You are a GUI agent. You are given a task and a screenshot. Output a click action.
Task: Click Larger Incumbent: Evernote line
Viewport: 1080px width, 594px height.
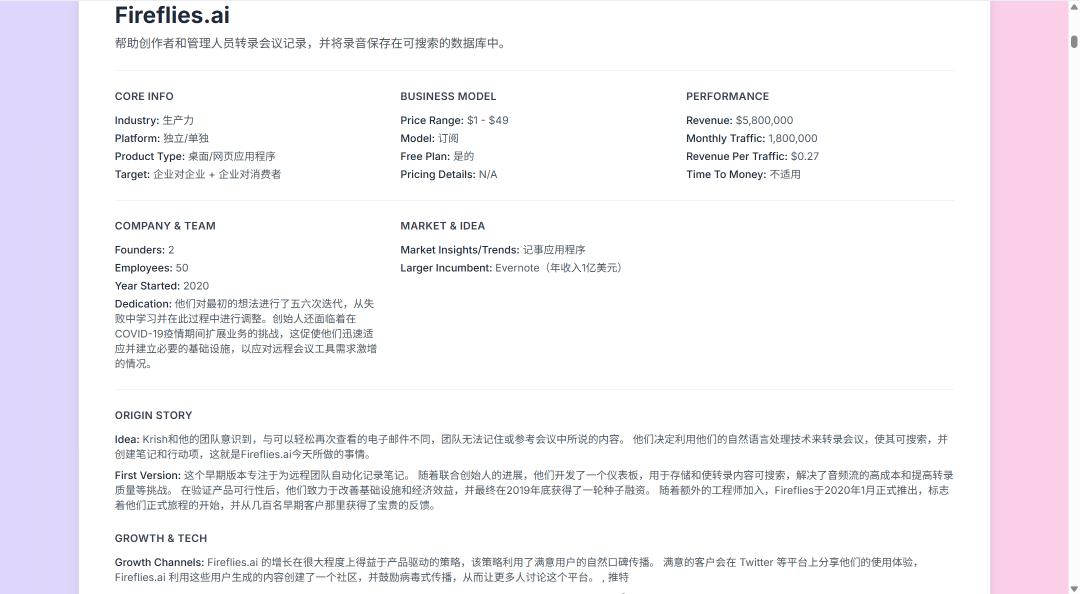coord(513,268)
